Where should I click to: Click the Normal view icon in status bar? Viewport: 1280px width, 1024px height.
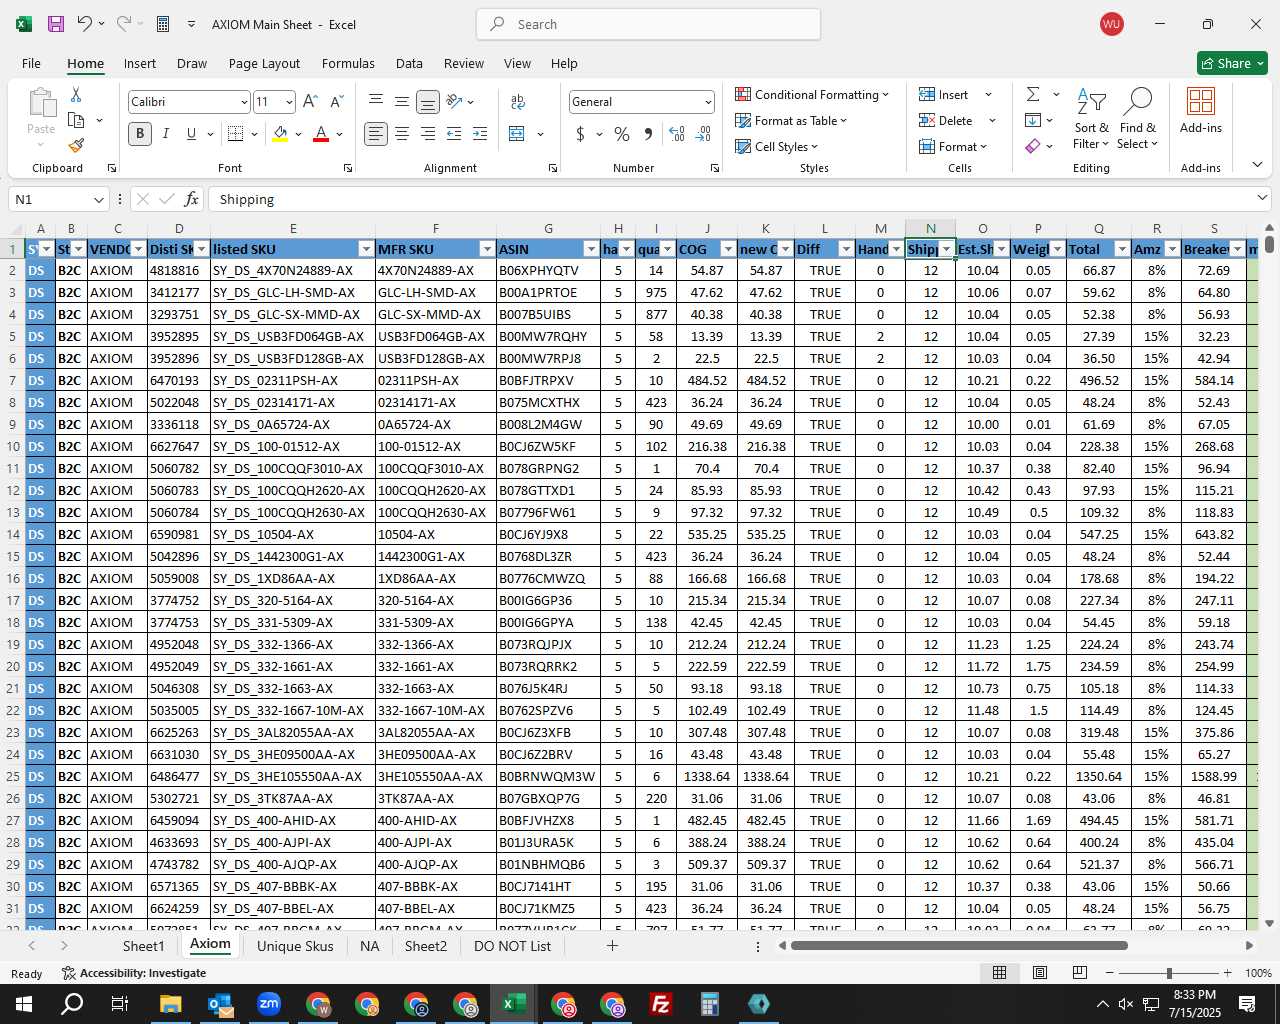click(999, 972)
